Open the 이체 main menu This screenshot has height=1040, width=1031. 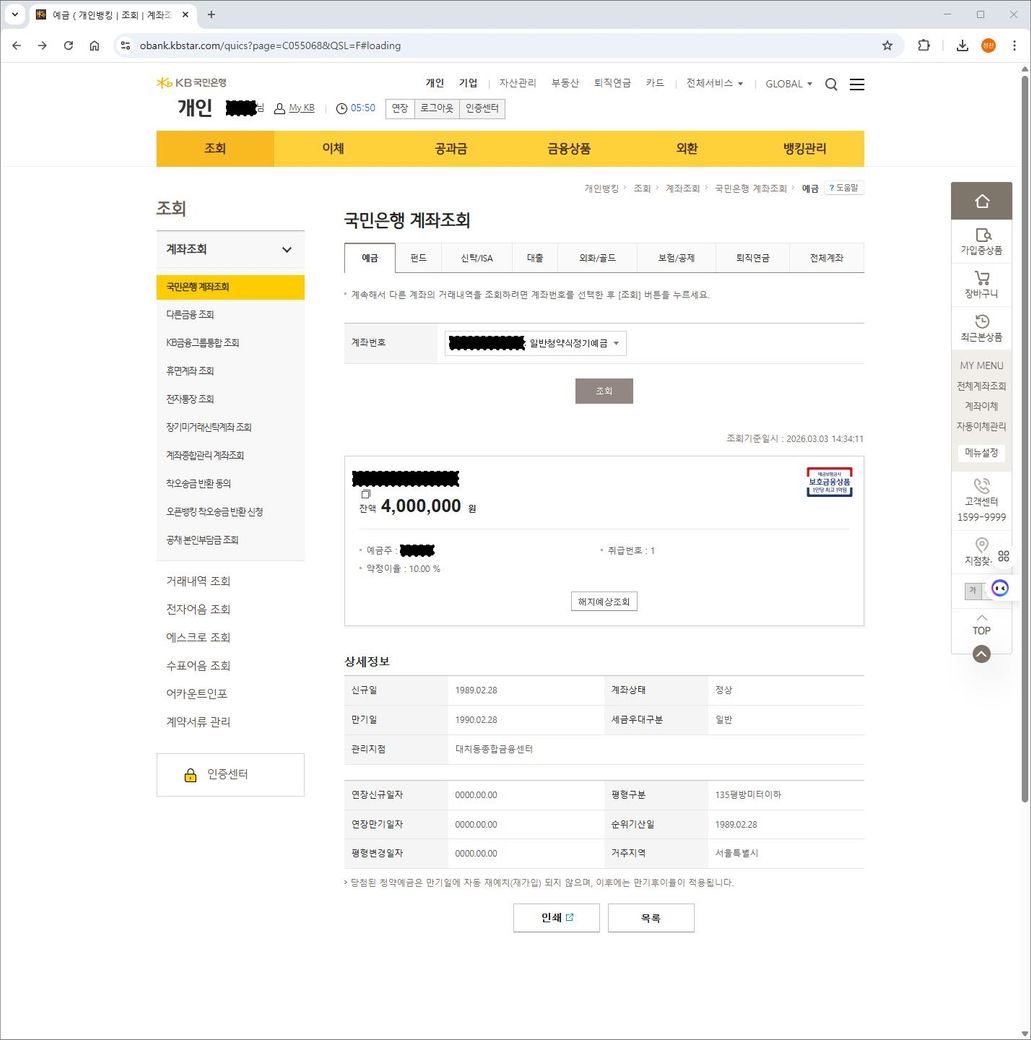coord(333,149)
